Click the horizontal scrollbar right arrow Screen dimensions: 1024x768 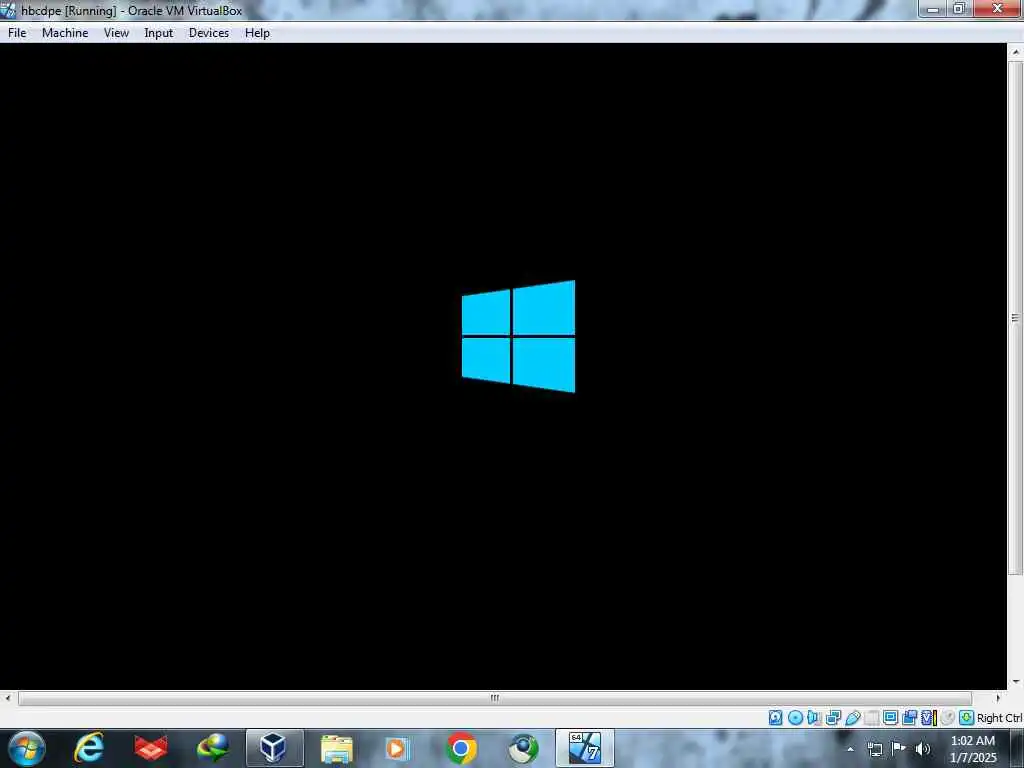click(x=998, y=698)
